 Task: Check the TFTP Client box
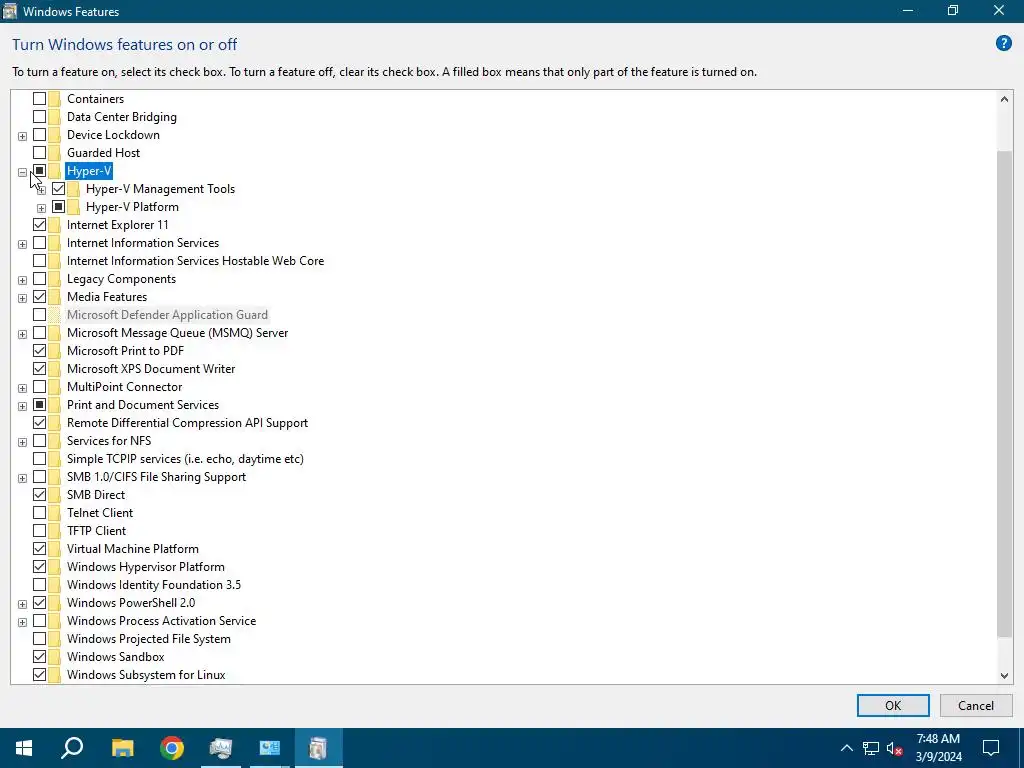39,531
